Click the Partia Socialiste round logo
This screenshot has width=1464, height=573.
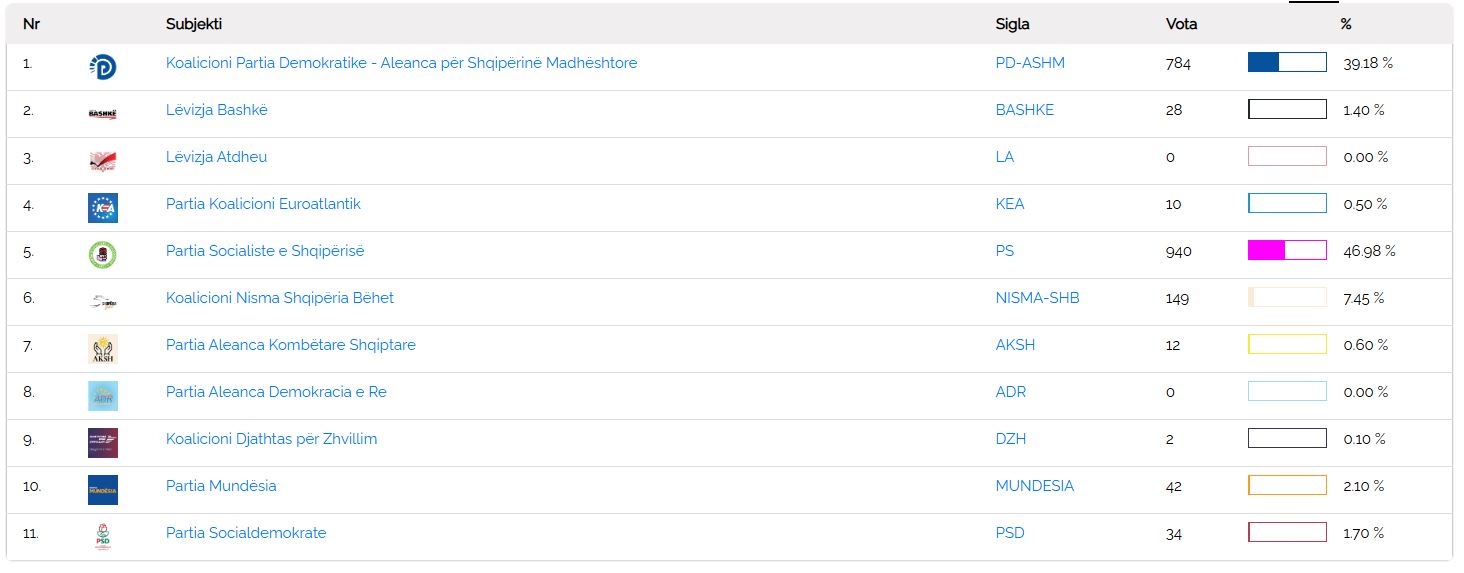102,255
